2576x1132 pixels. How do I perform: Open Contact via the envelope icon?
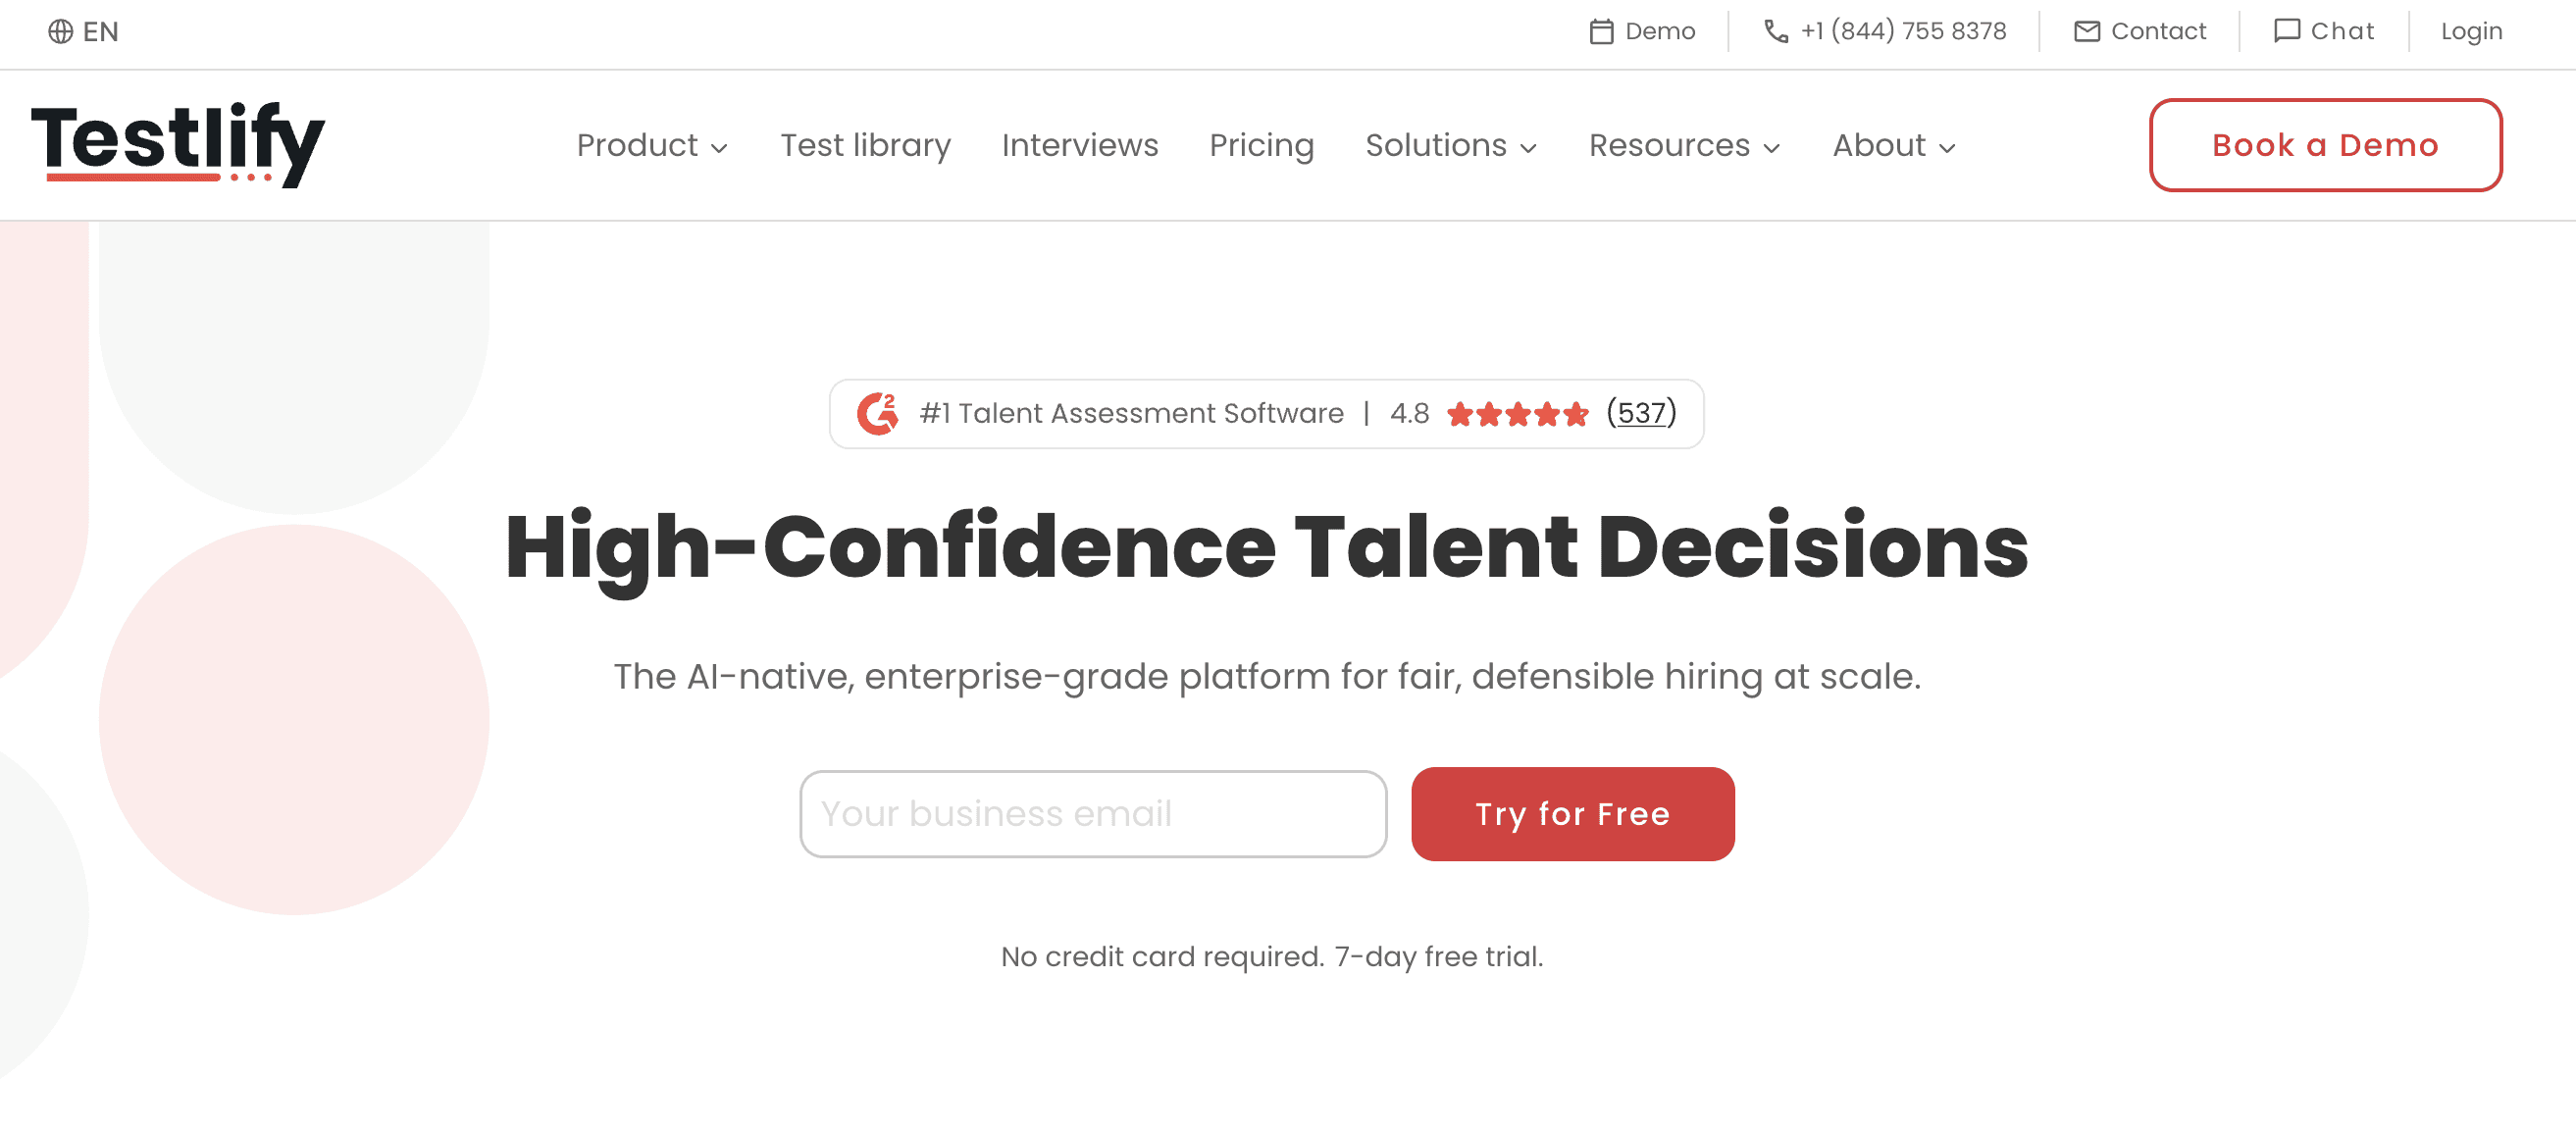coord(2087,31)
